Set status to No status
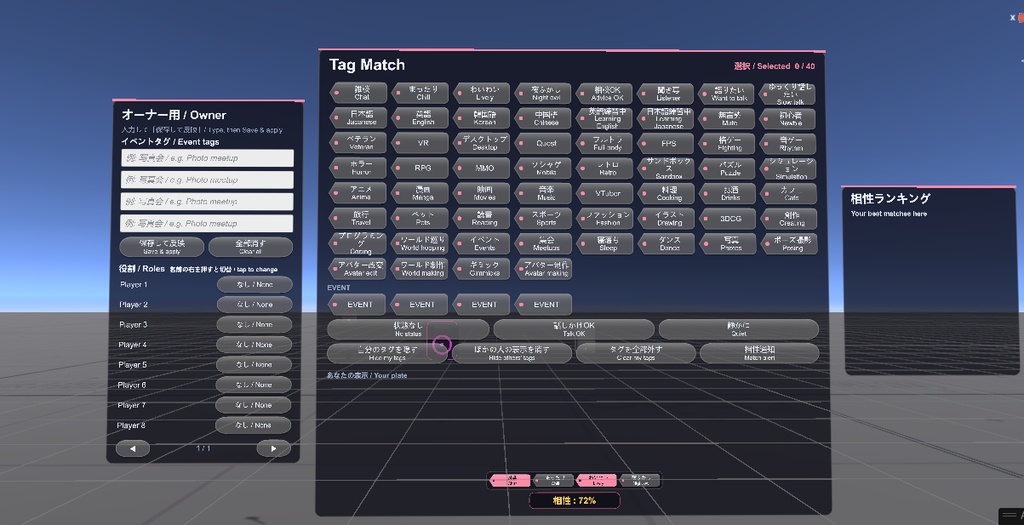Viewport: 1024px width, 525px height. [408, 329]
